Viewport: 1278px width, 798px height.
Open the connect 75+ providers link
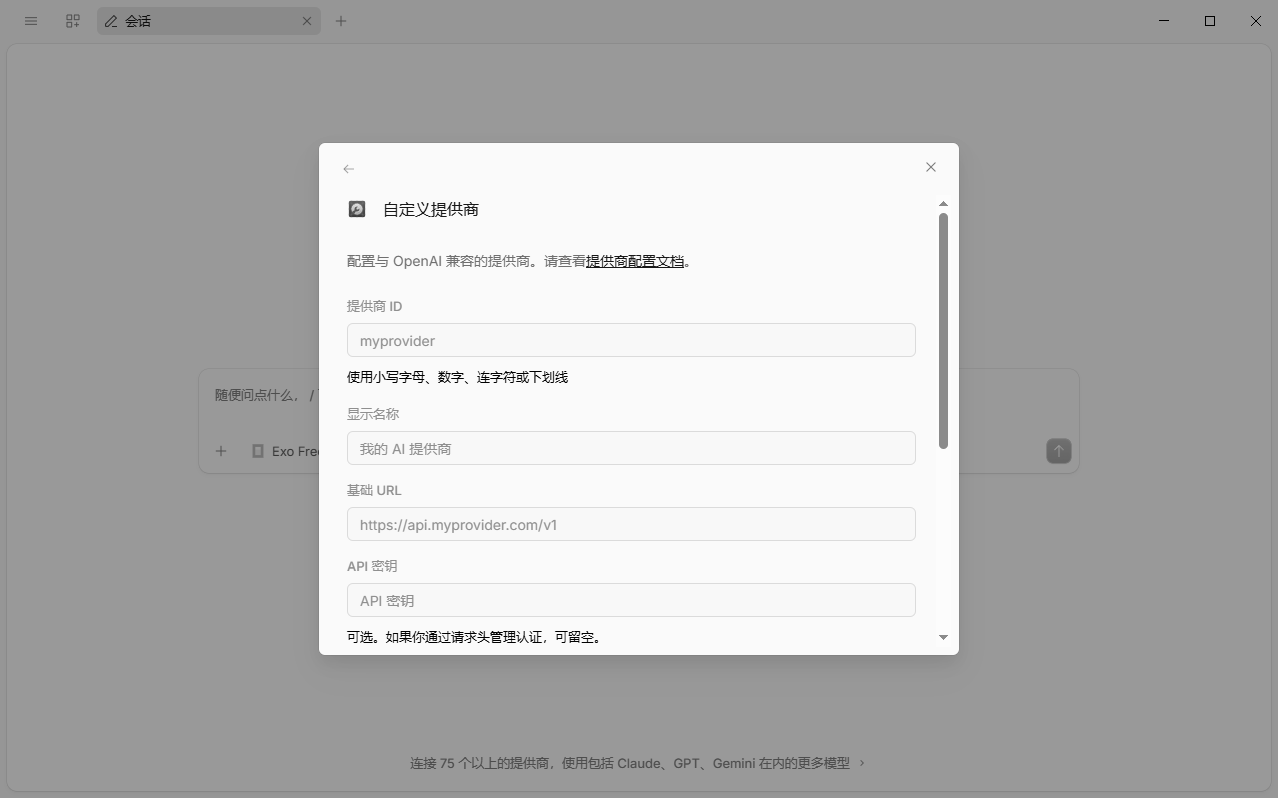(x=638, y=763)
